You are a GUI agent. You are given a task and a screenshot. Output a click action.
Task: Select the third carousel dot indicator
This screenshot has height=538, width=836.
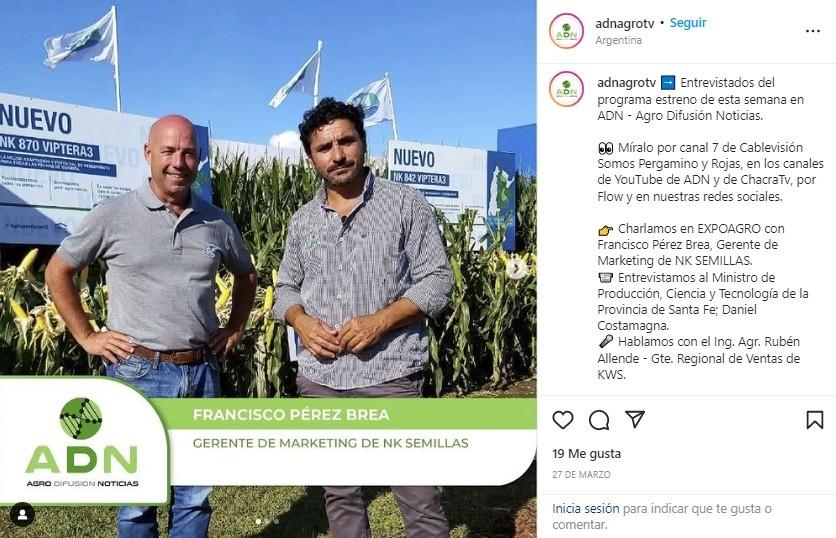coord(276,521)
